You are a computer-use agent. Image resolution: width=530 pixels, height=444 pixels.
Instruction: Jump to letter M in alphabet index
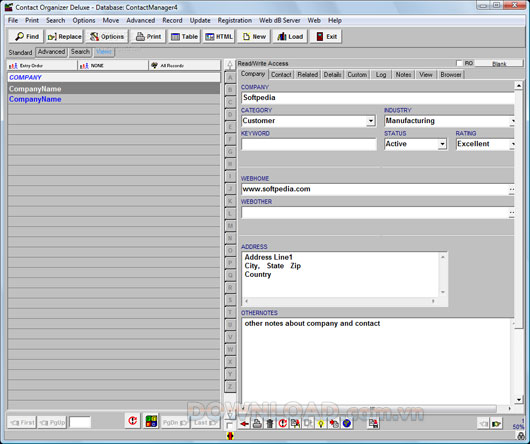tap(230, 226)
